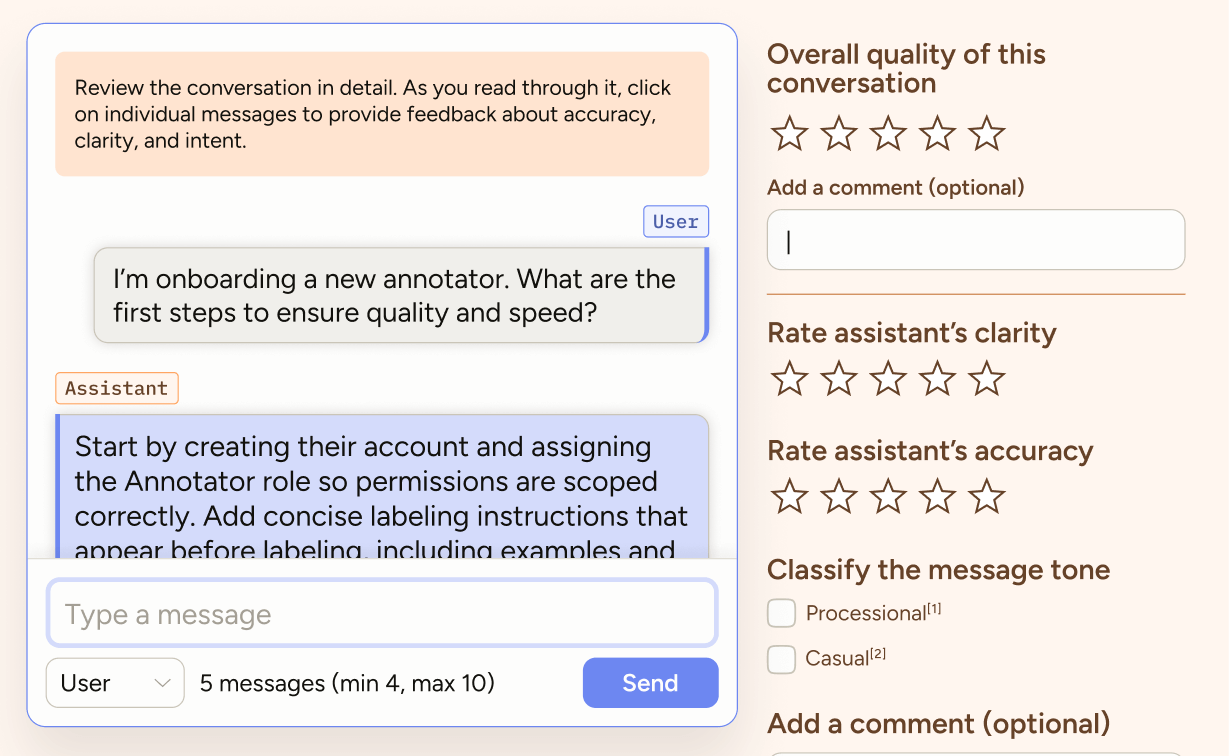Click the User role tag
This screenshot has height=756, width=1229.
coord(676,222)
